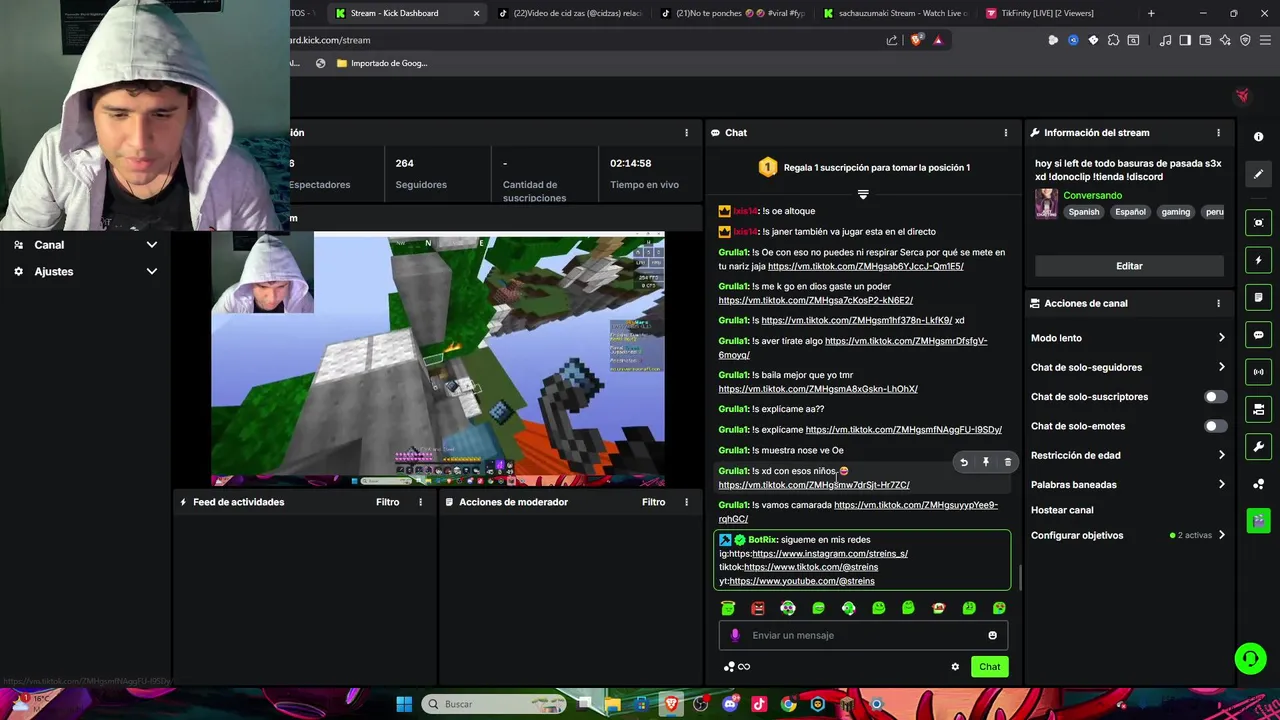Click the lightning bolt icon in right sidebar

pyautogui.click(x=1259, y=260)
